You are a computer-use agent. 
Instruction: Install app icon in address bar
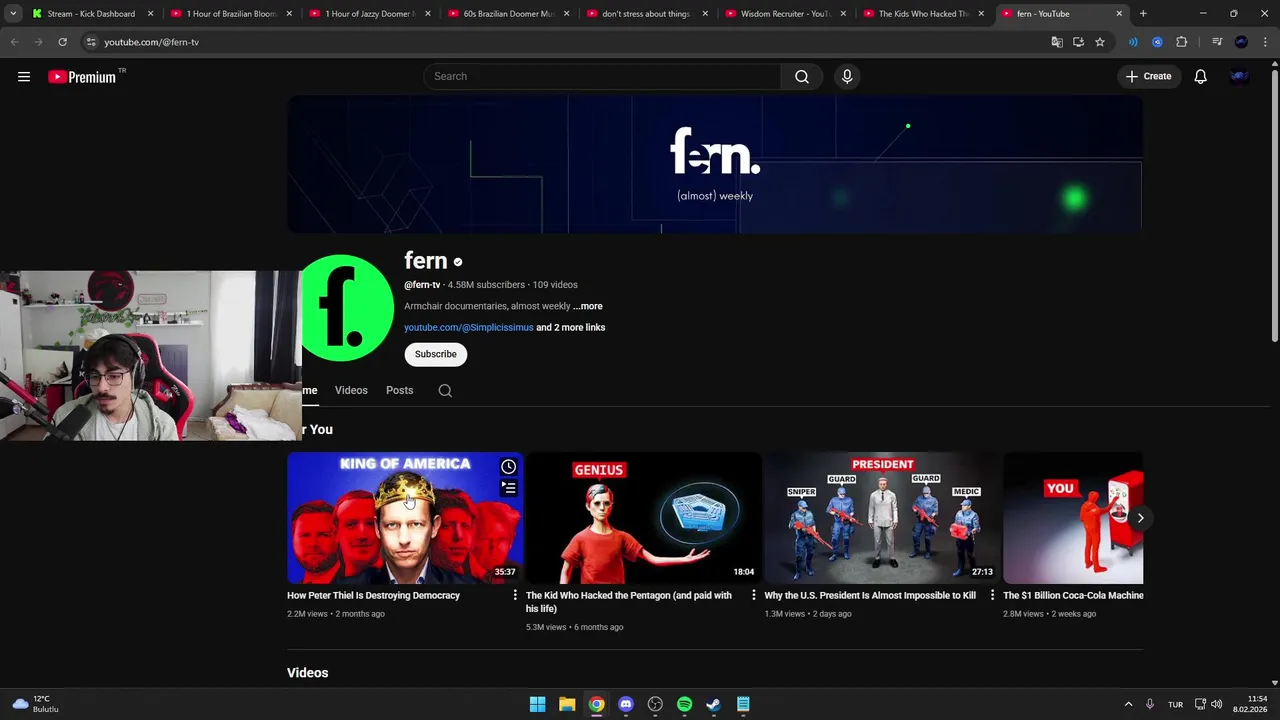[x=1078, y=42]
